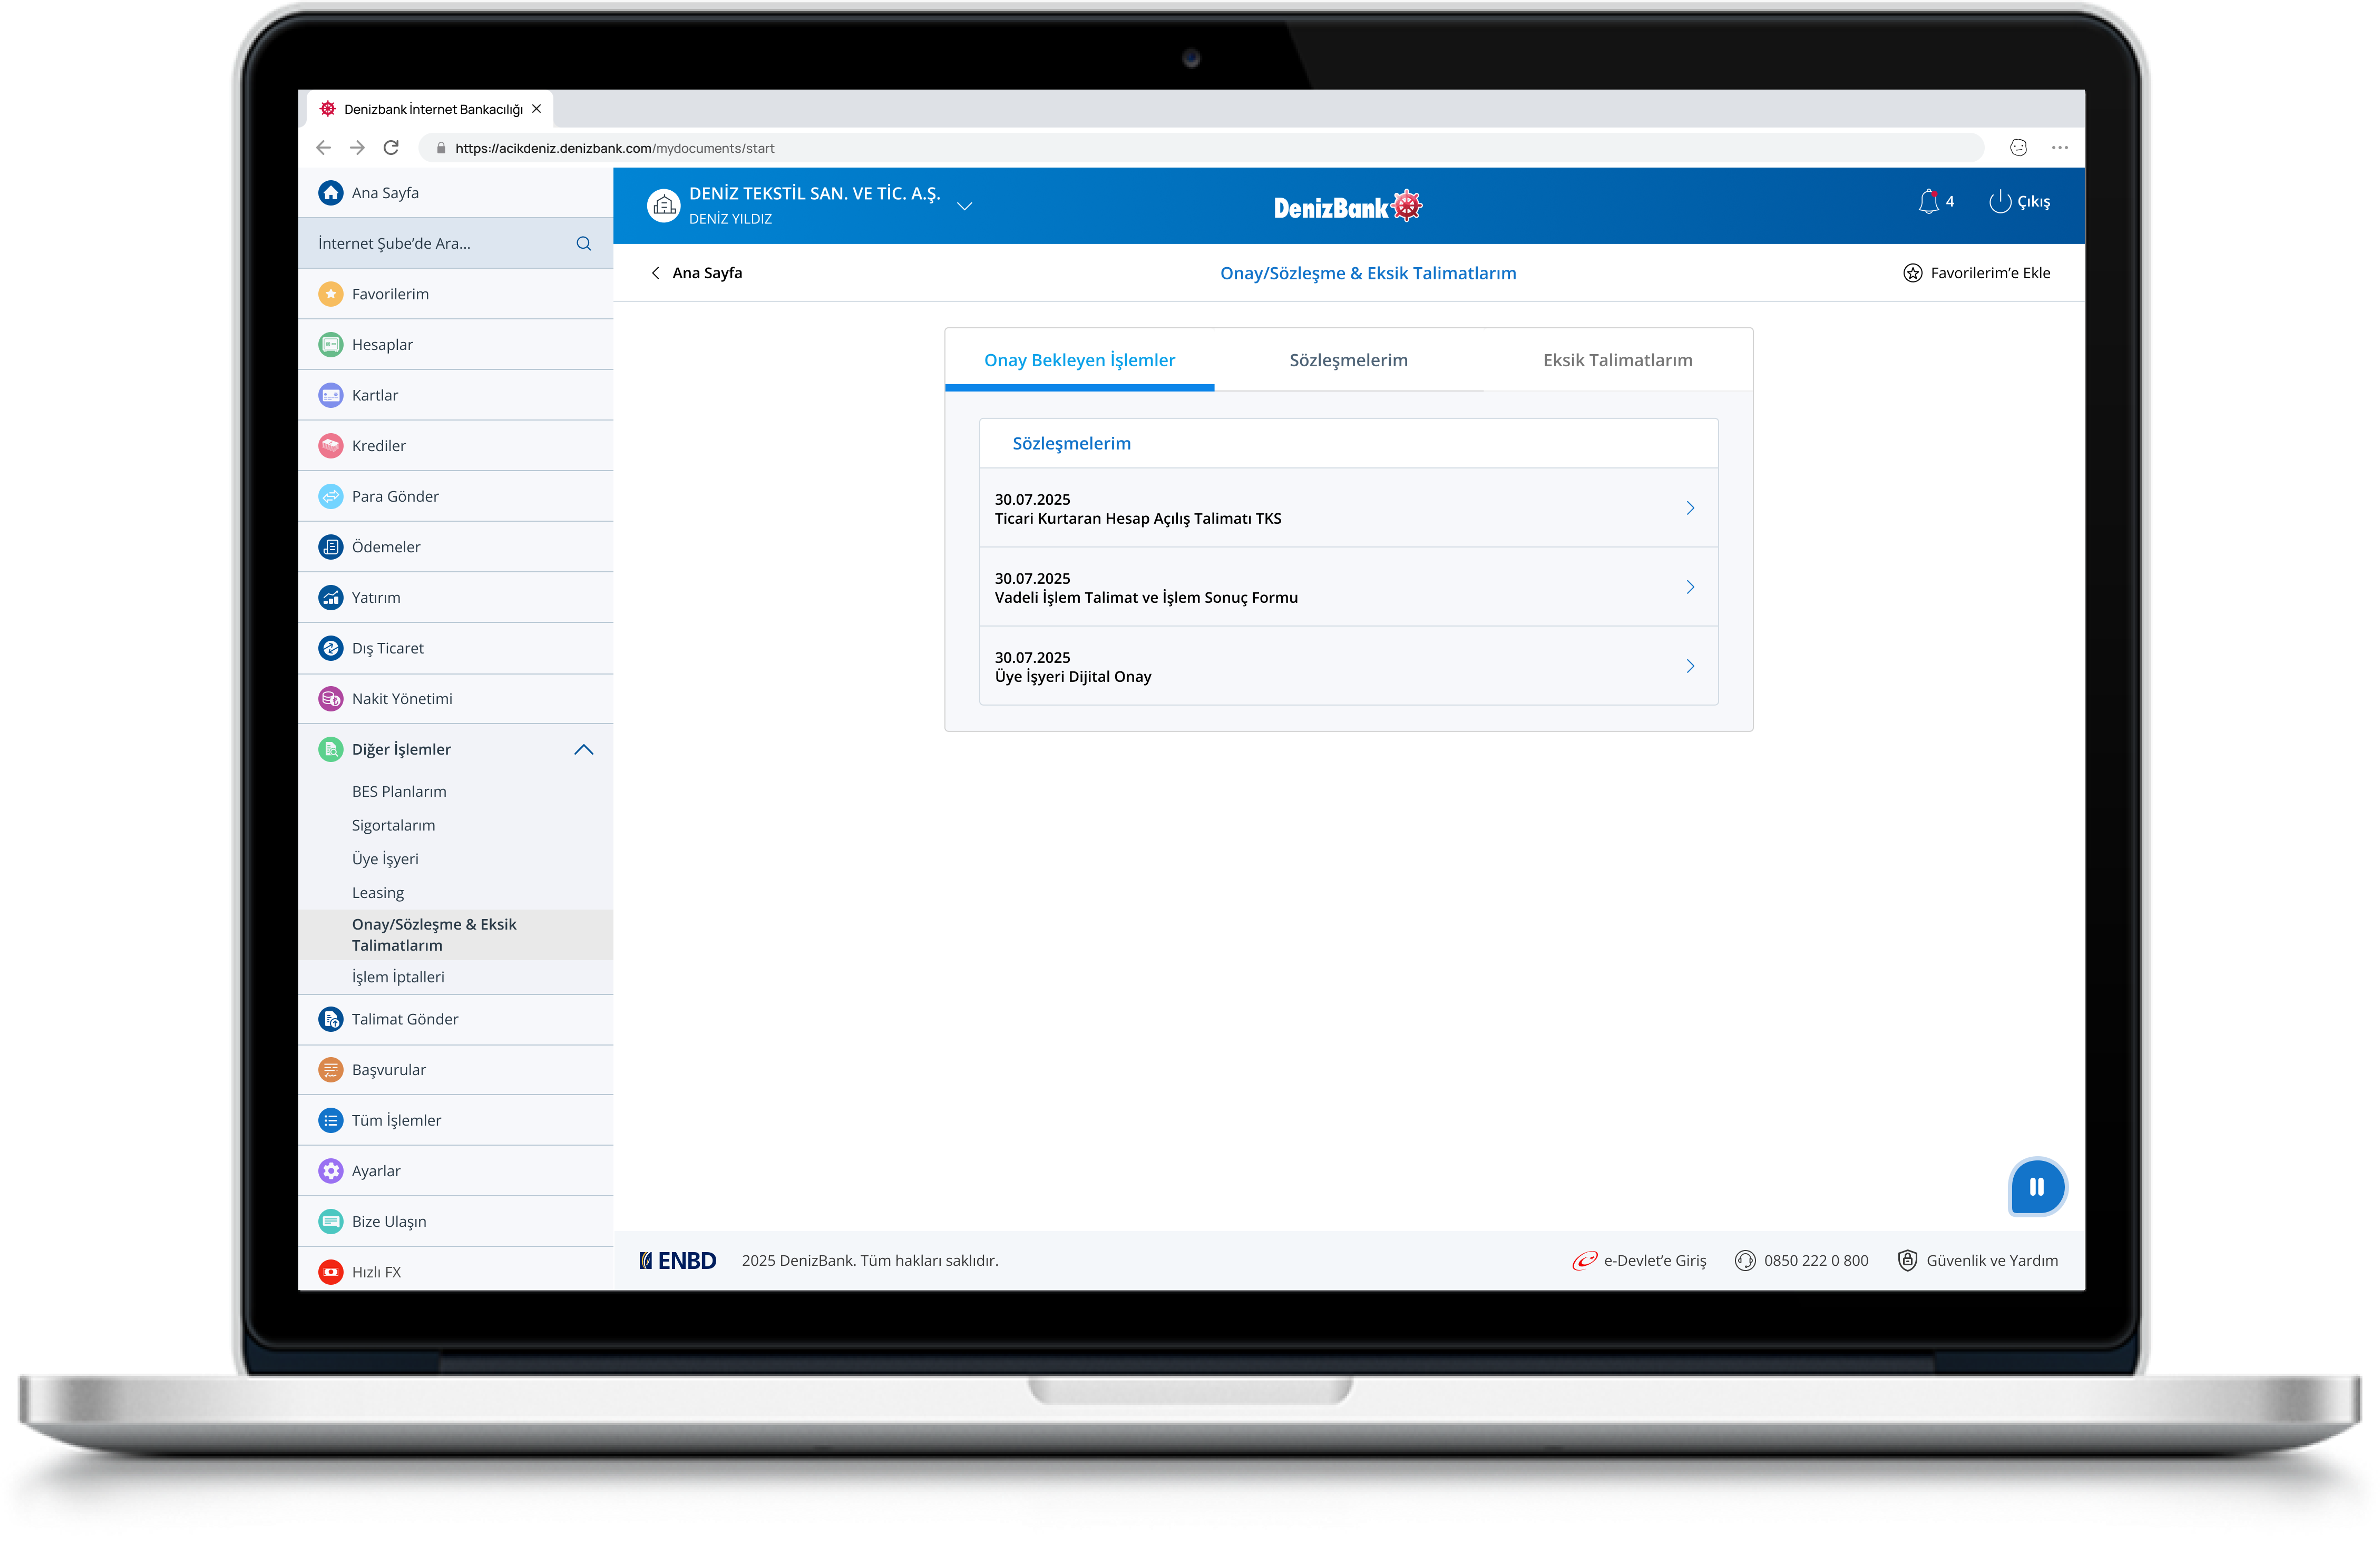Image resolution: width=2380 pixels, height=1543 pixels.
Task: Click the Hızlı FX icon
Action: pos(330,1271)
